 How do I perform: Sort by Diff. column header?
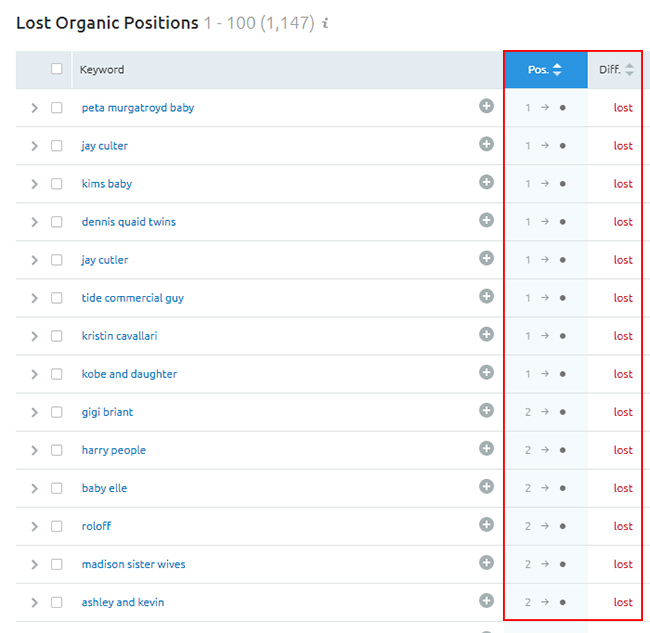click(x=615, y=70)
